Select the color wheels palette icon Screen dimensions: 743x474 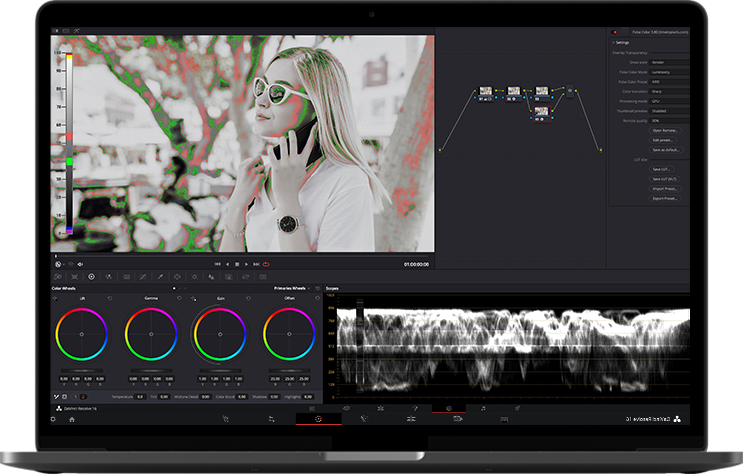coord(91,276)
